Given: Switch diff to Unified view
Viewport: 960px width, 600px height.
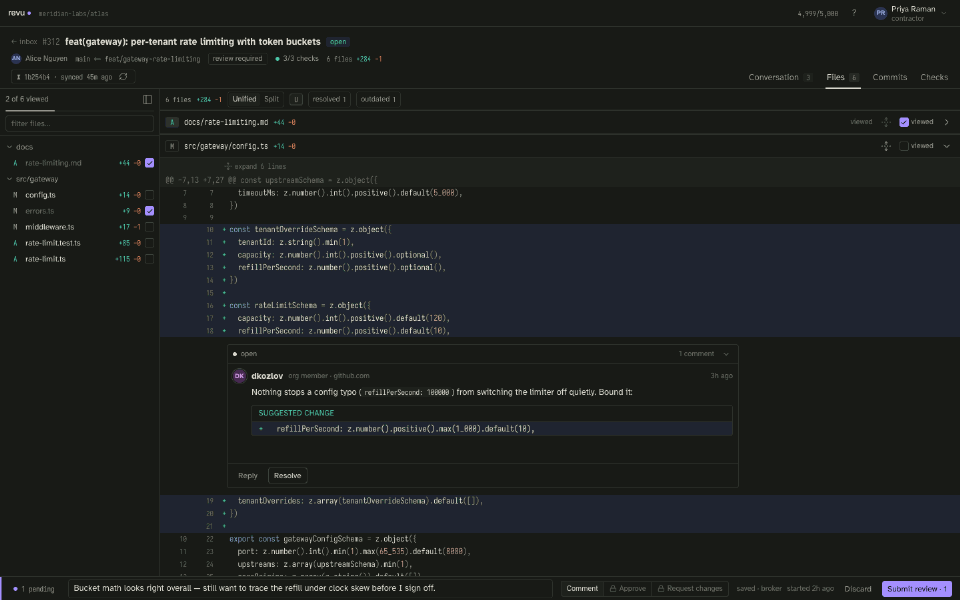Looking at the screenshot, I should (x=244, y=99).
